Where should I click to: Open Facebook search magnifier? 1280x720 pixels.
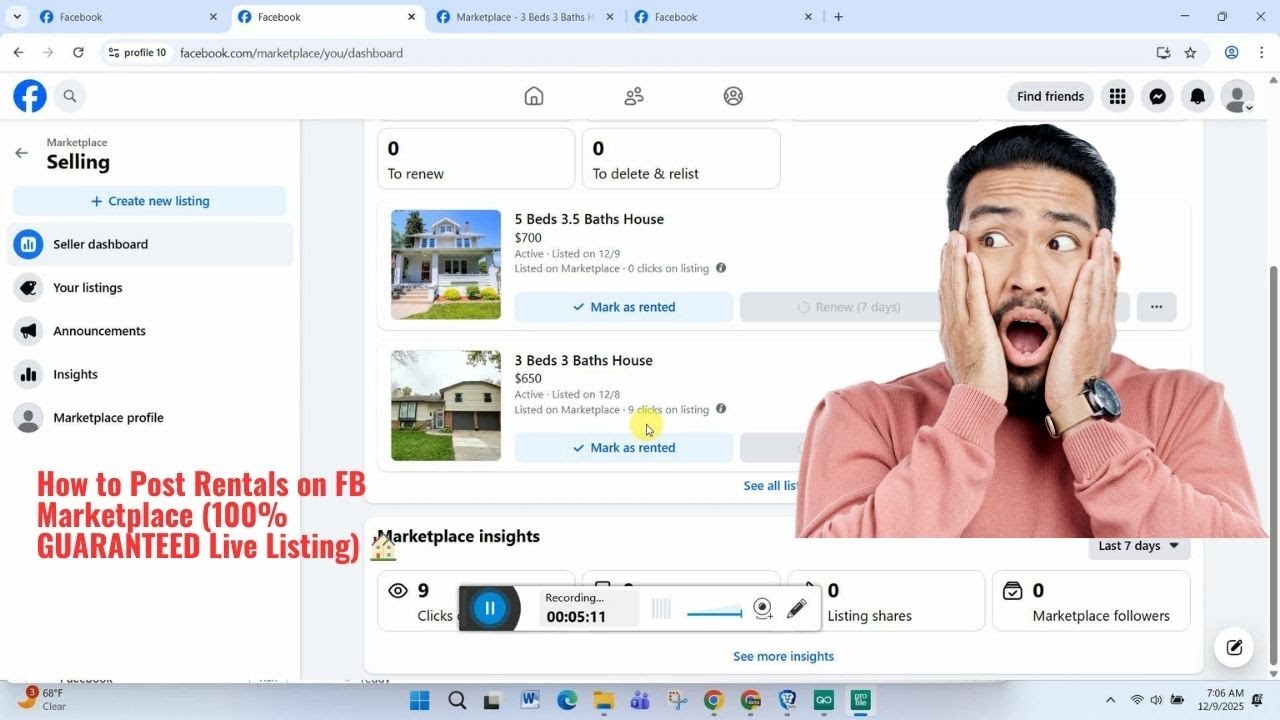(70, 96)
